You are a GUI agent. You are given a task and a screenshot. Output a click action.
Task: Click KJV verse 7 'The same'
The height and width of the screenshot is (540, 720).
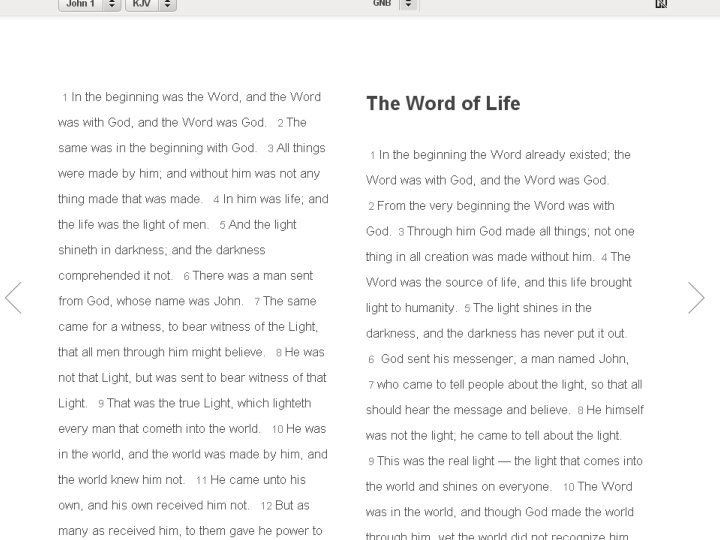pyautogui.click(x=290, y=301)
